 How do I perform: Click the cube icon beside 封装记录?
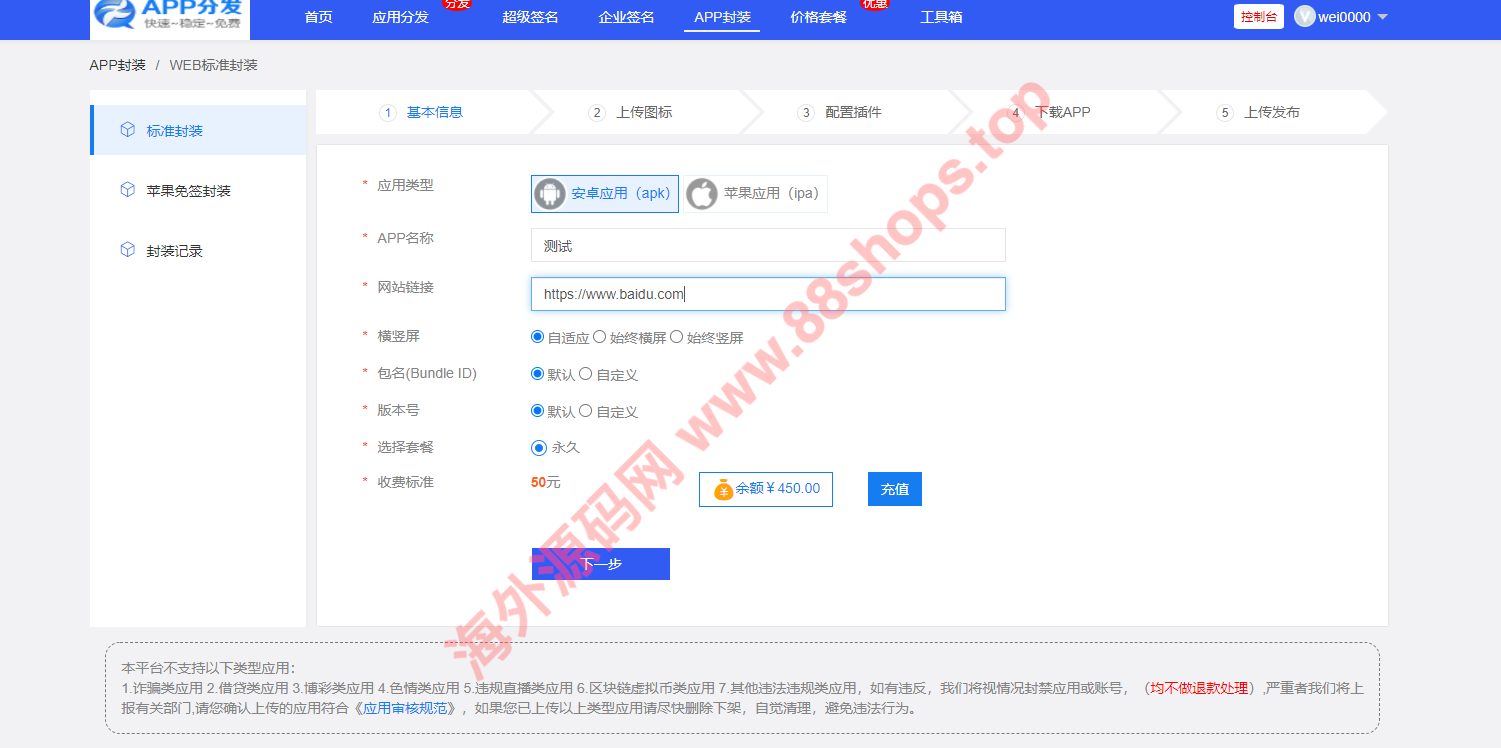coord(127,250)
